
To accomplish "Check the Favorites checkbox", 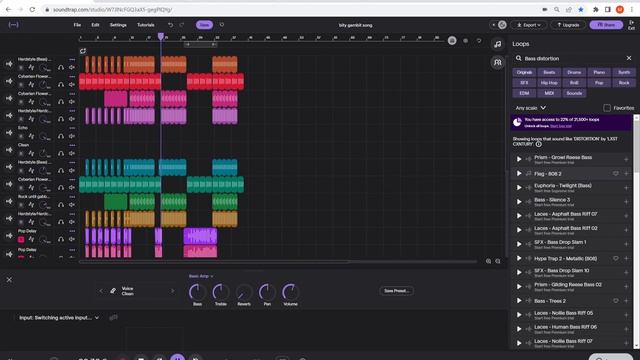I will (x=607, y=108).
